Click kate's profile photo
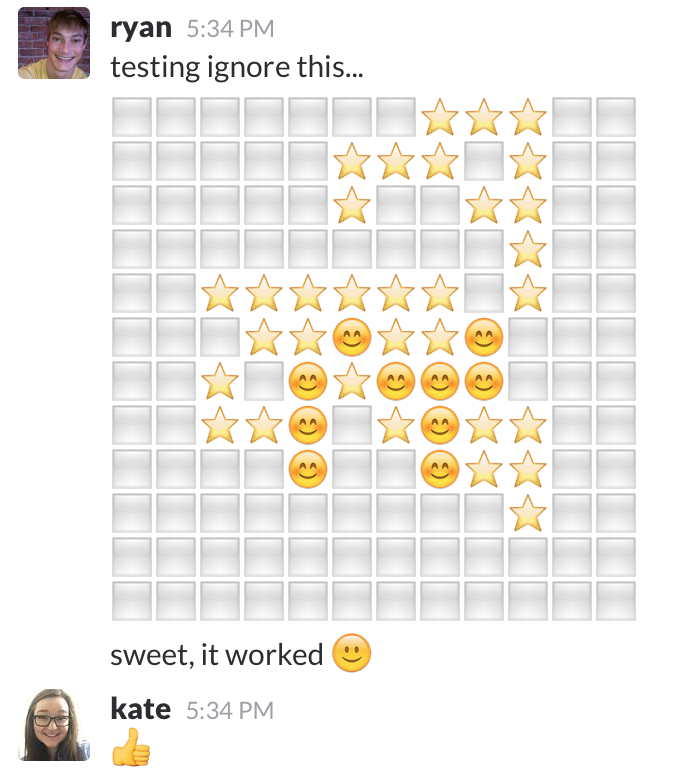This screenshot has height=780, width=686. click(54, 725)
